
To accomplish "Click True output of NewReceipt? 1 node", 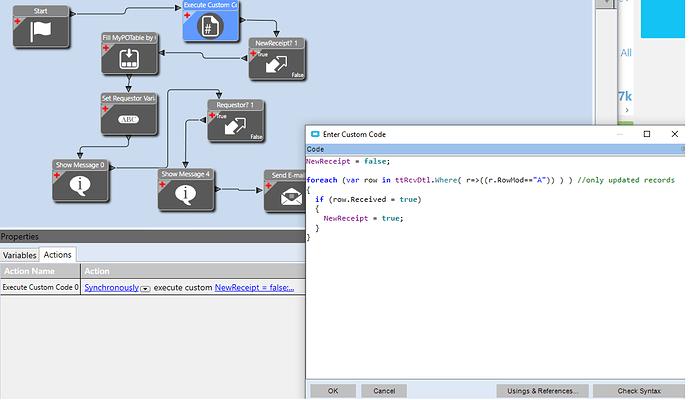I will (x=263, y=55).
